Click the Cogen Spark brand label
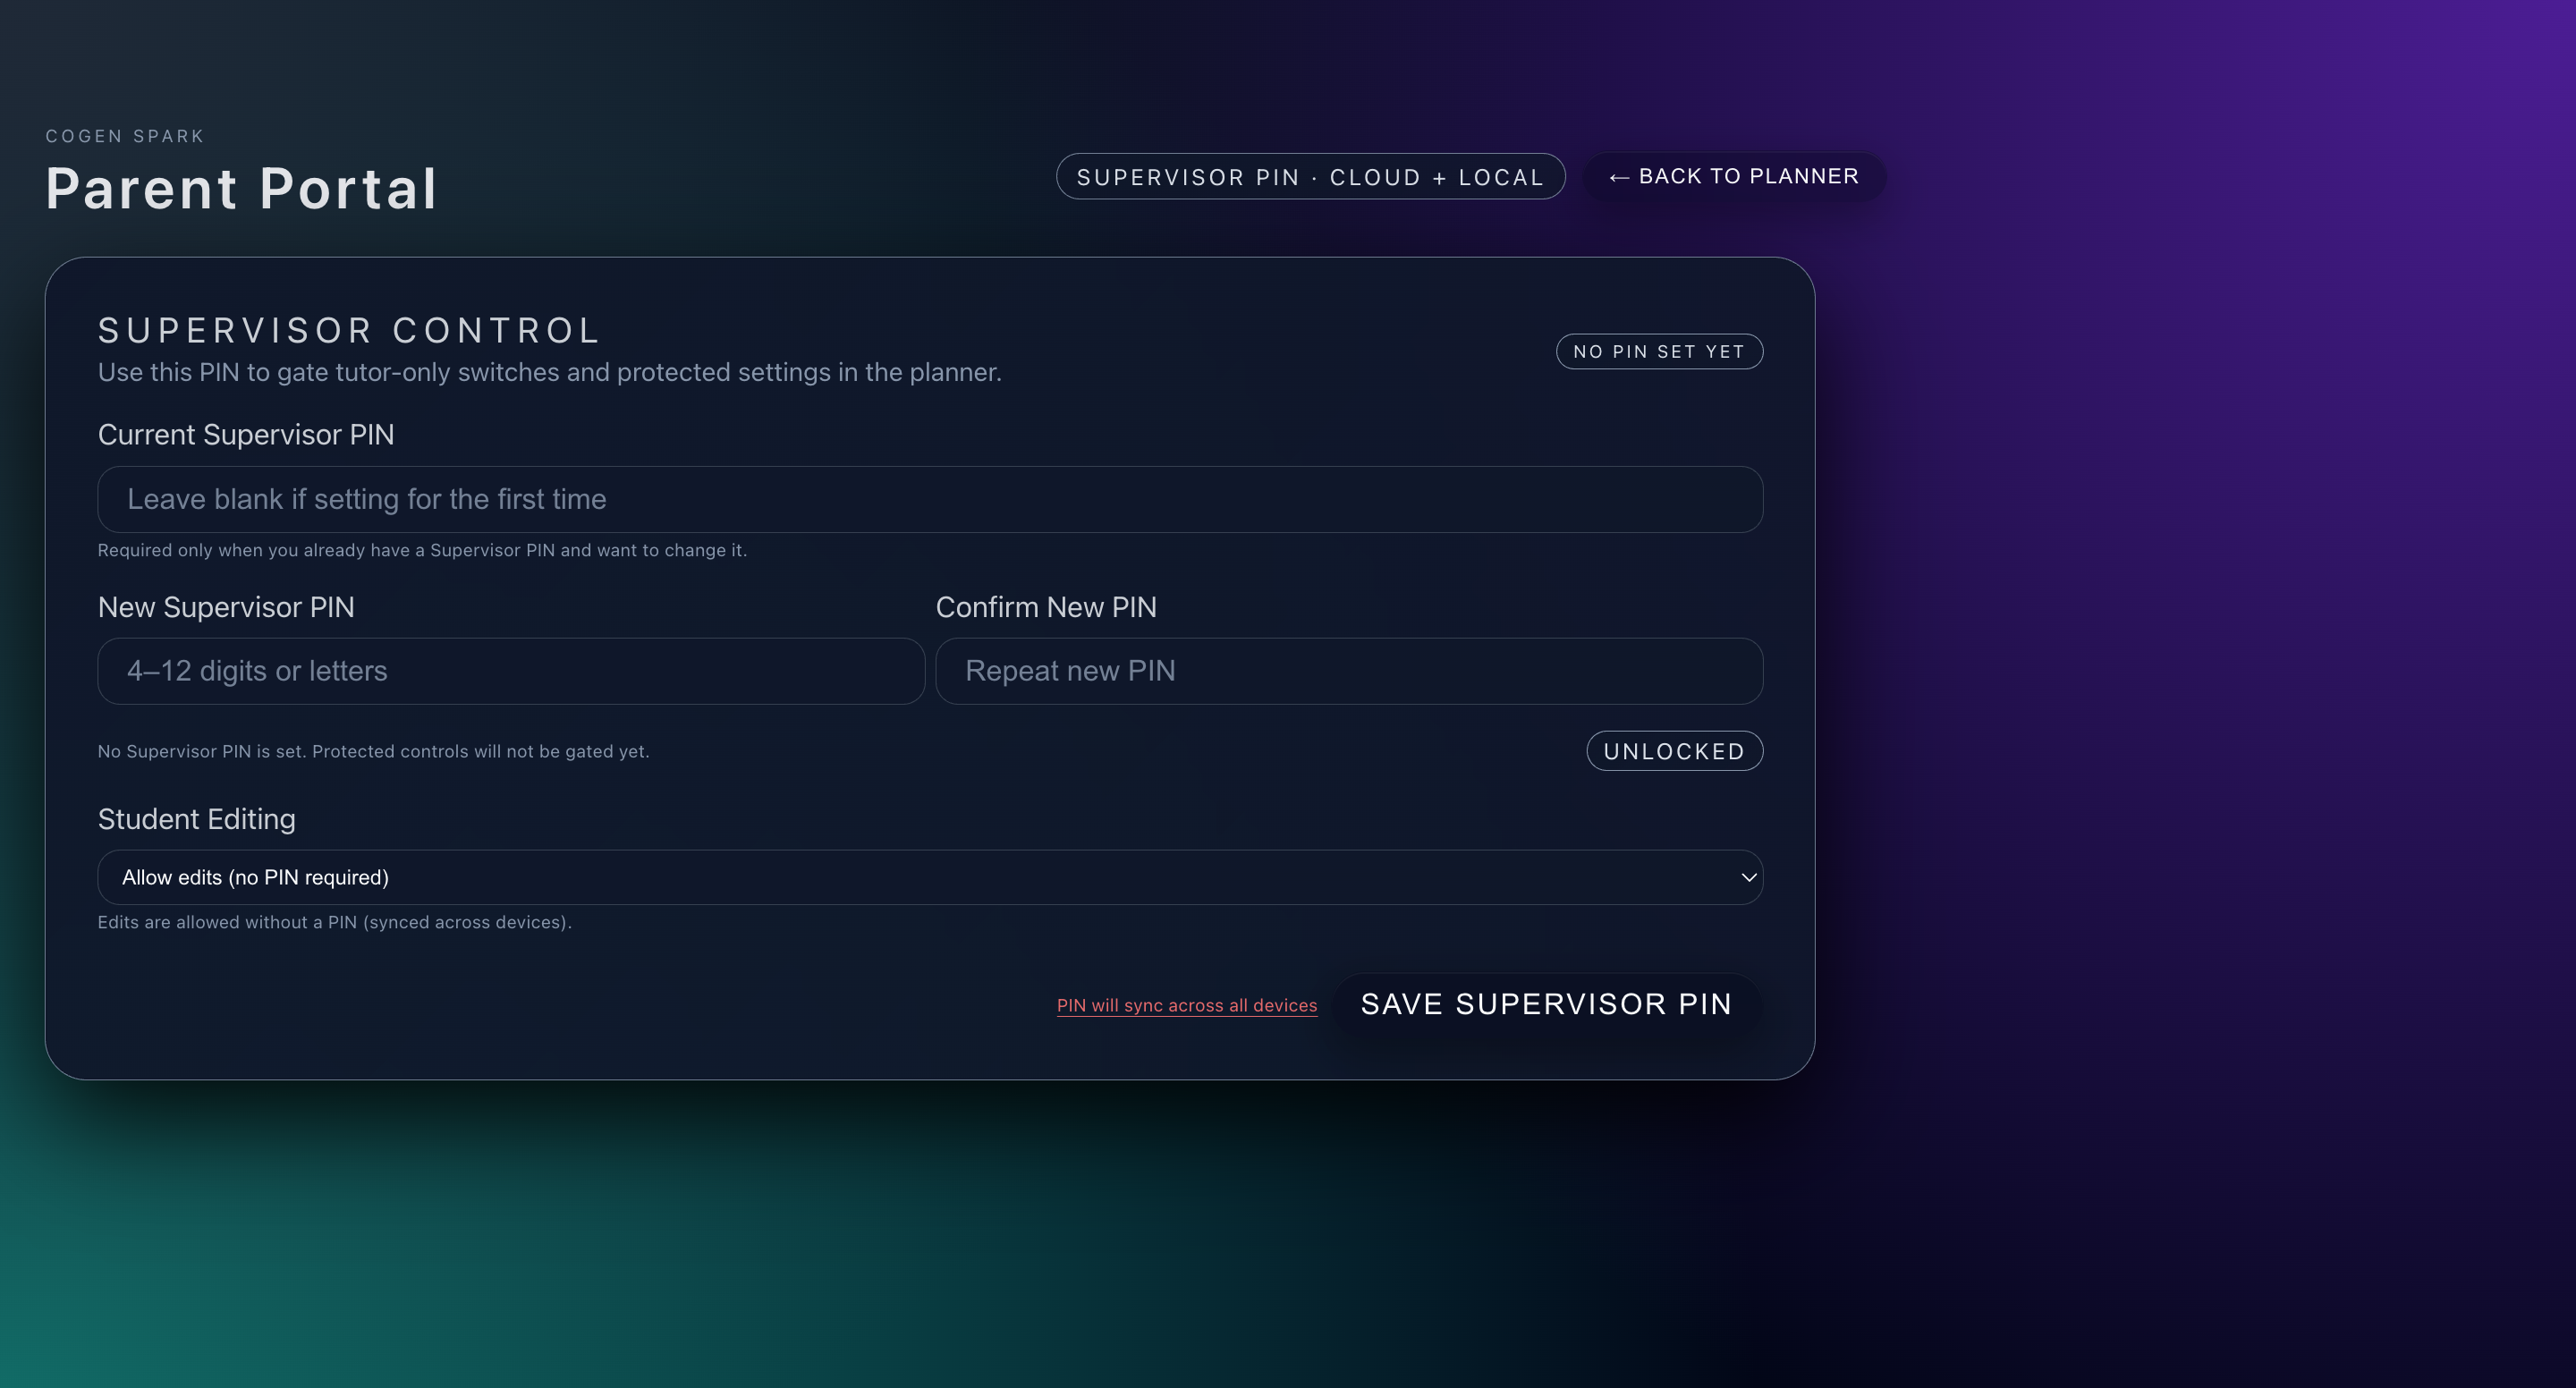This screenshot has height=1388, width=2576. pyautogui.click(x=125, y=136)
